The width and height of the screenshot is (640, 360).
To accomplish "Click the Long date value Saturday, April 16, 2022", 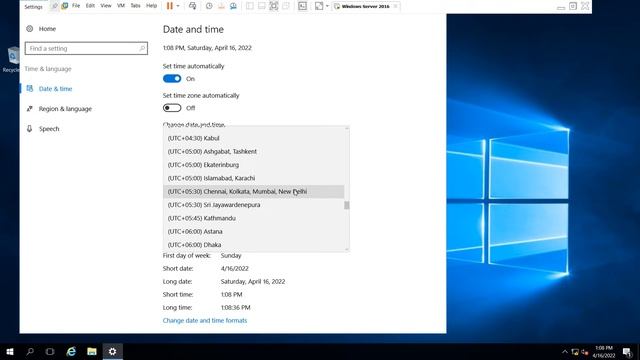I will click(253, 282).
